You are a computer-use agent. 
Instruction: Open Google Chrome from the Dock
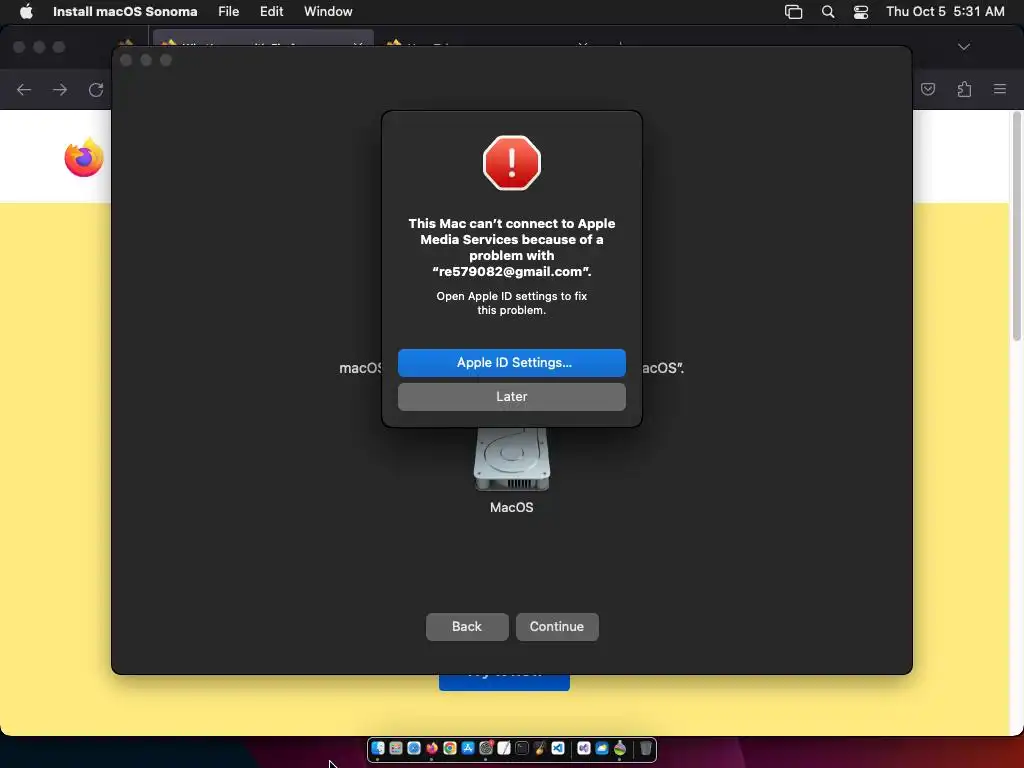450,748
